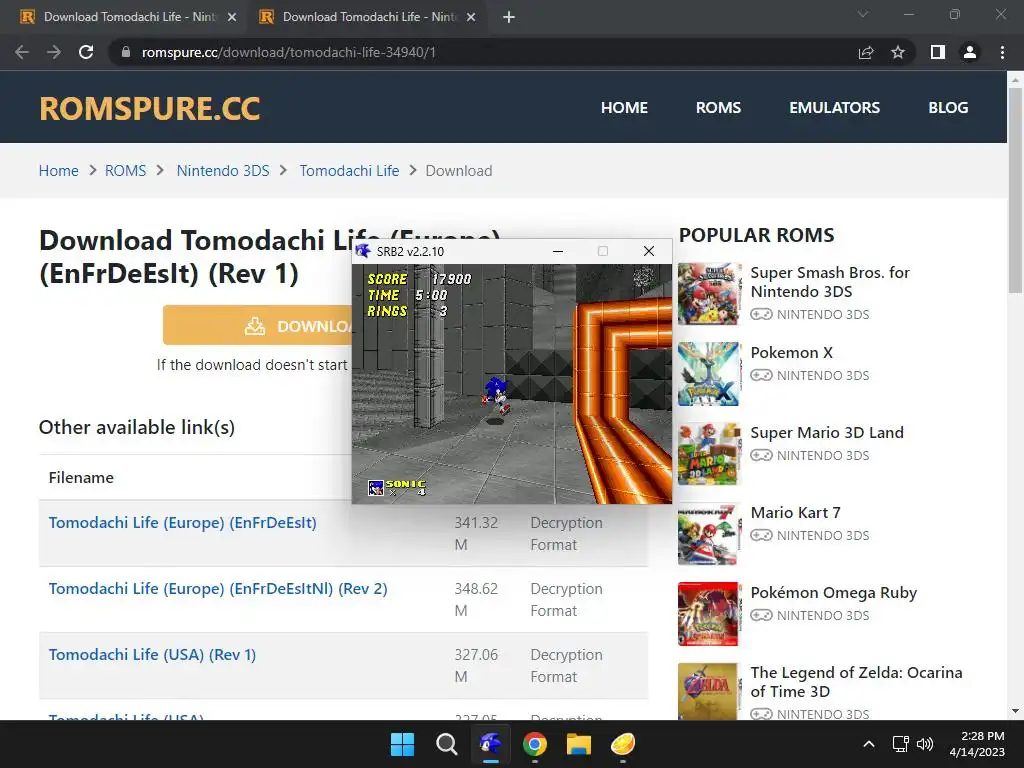Image resolution: width=1024 pixels, height=768 pixels.
Task: Minimize the SRB2 v2.2.10 window
Action: click(x=558, y=251)
